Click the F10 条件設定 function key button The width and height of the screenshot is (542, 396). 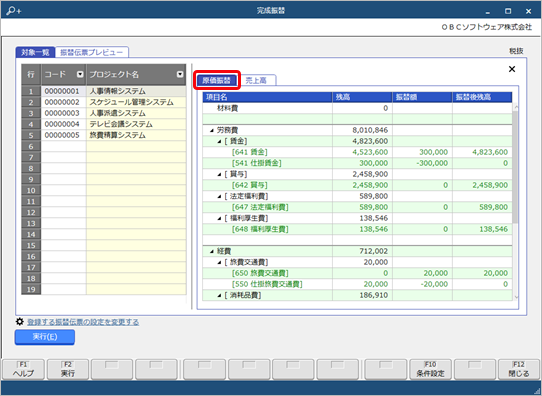[430, 369]
